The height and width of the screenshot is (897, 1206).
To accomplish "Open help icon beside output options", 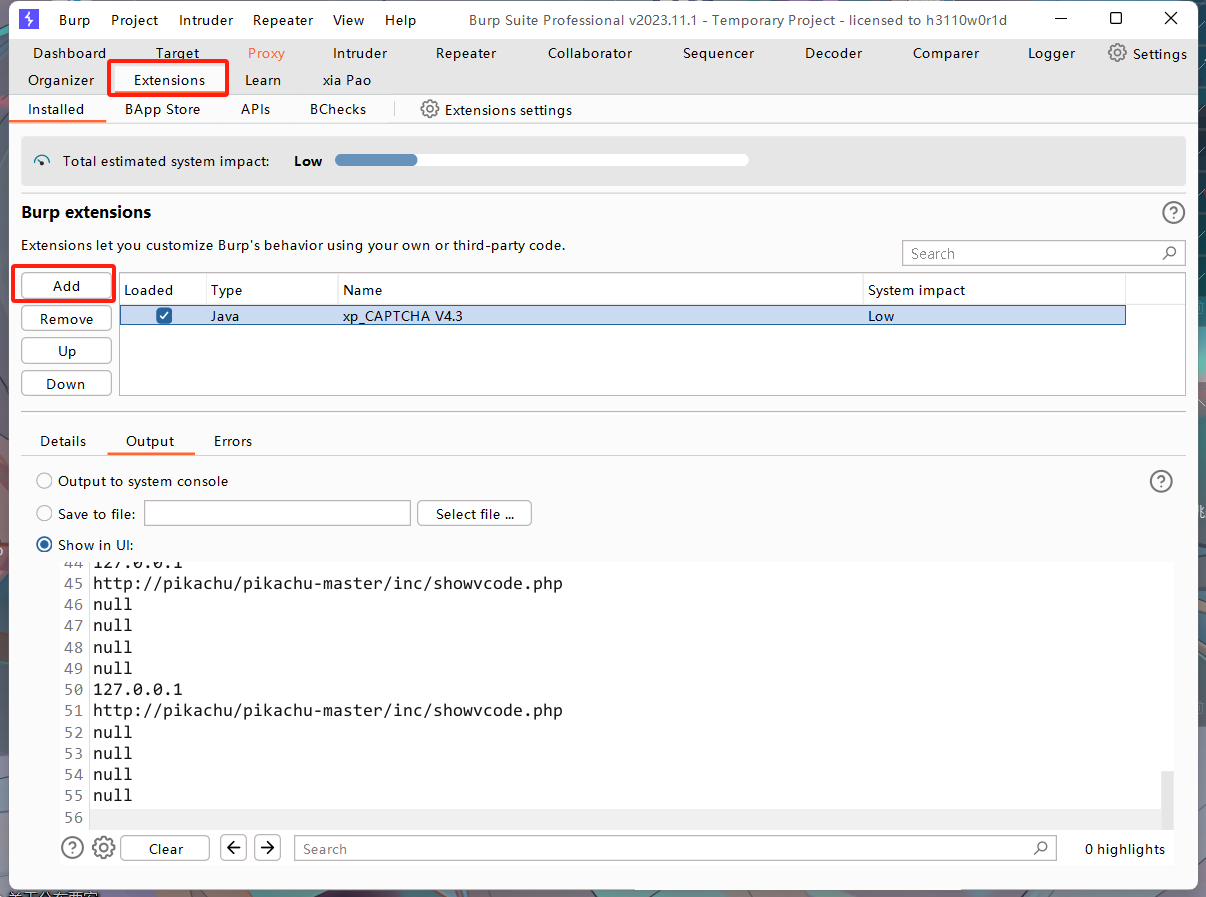I will point(1161,481).
